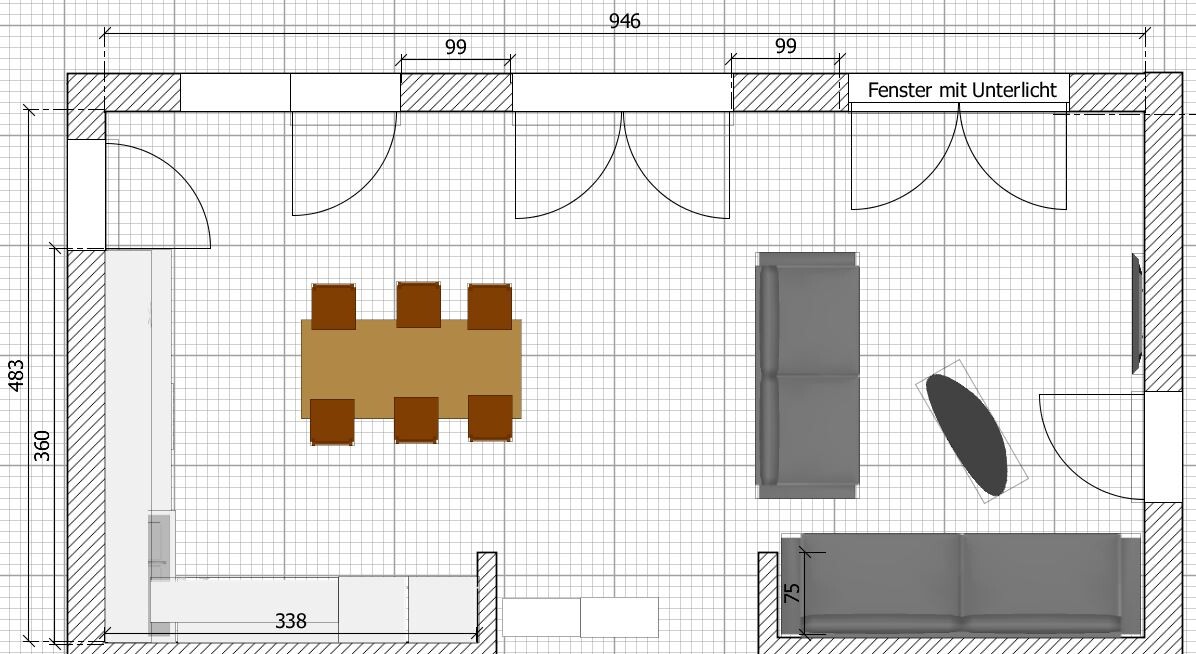1196x654 pixels.
Task: Click the top-middle dining chair
Action: pos(419,305)
